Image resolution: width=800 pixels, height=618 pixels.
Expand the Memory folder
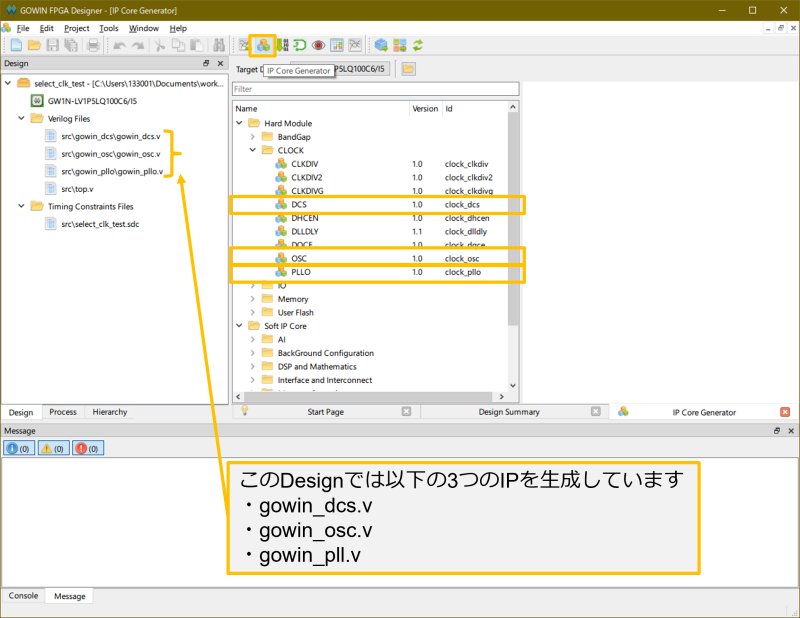(253, 299)
